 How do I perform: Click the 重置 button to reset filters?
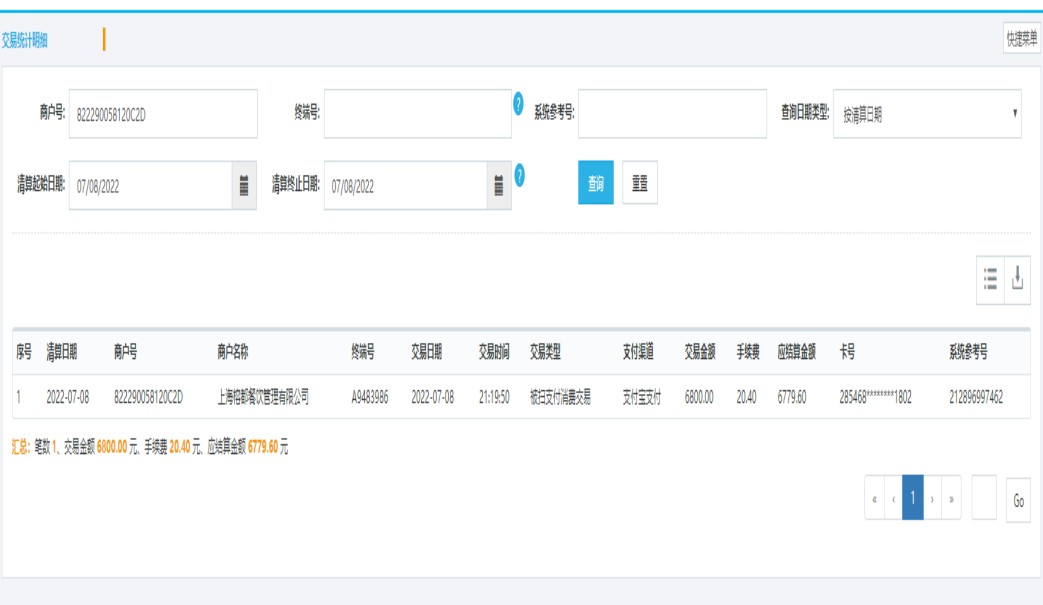click(640, 184)
